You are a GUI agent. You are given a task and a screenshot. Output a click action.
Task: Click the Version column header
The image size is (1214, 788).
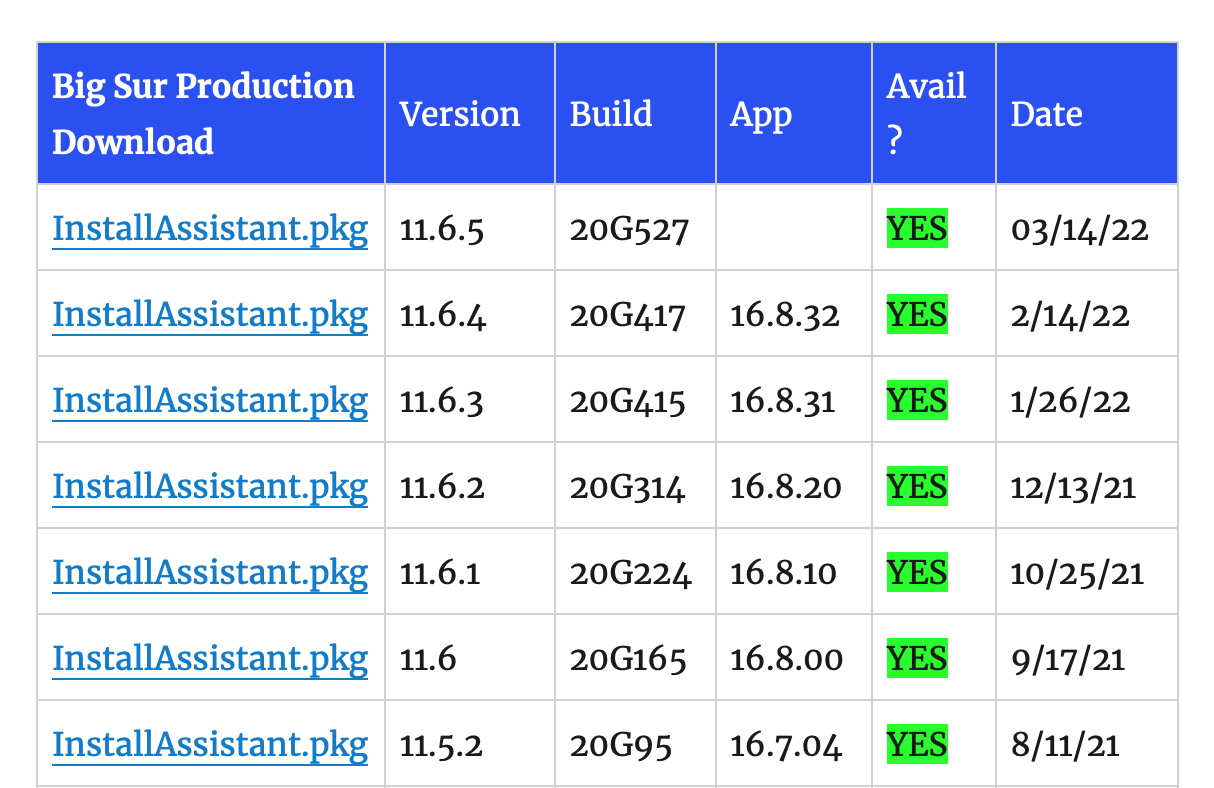pyautogui.click(x=460, y=114)
